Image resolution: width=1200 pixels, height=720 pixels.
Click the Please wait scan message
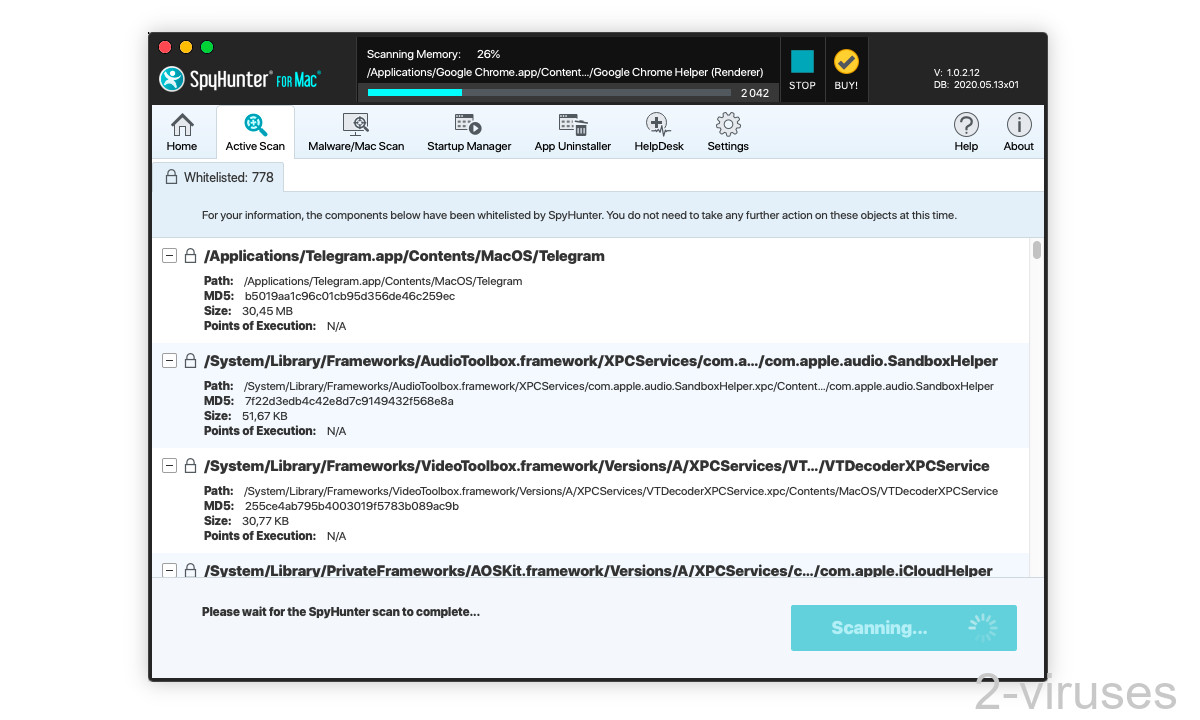coord(341,611)
